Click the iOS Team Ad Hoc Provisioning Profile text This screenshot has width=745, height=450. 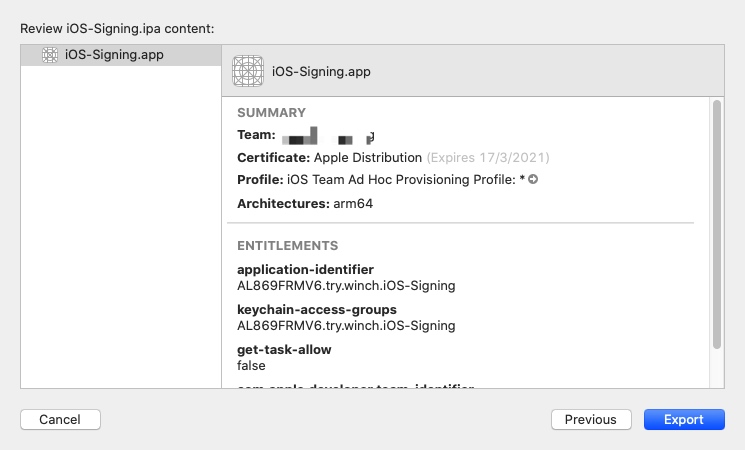[x=401, y=180]
